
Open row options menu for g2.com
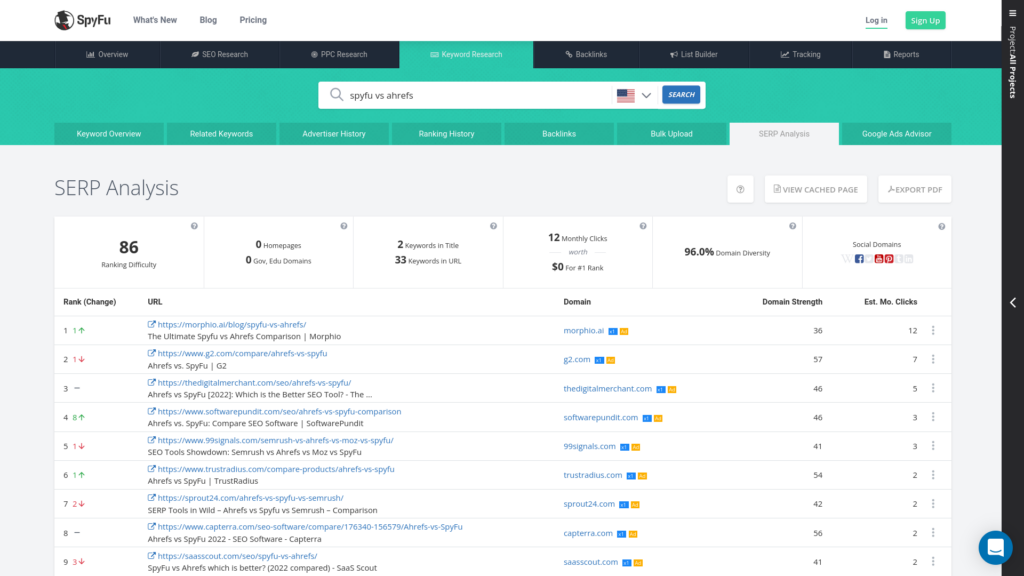[x=933, y=359]
